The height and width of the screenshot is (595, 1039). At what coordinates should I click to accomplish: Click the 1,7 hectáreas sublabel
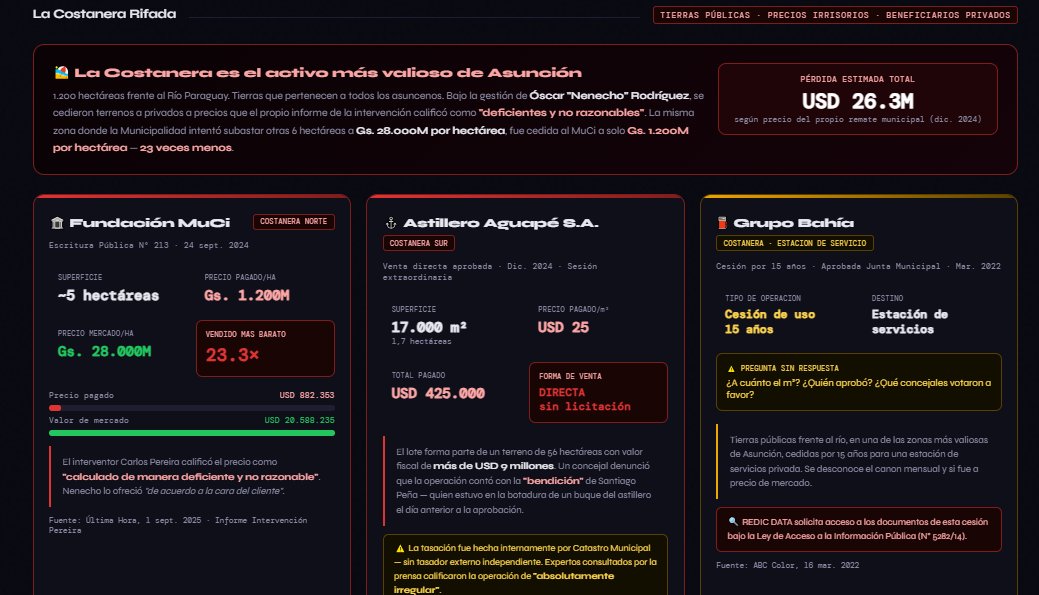[x=421, y=341]
